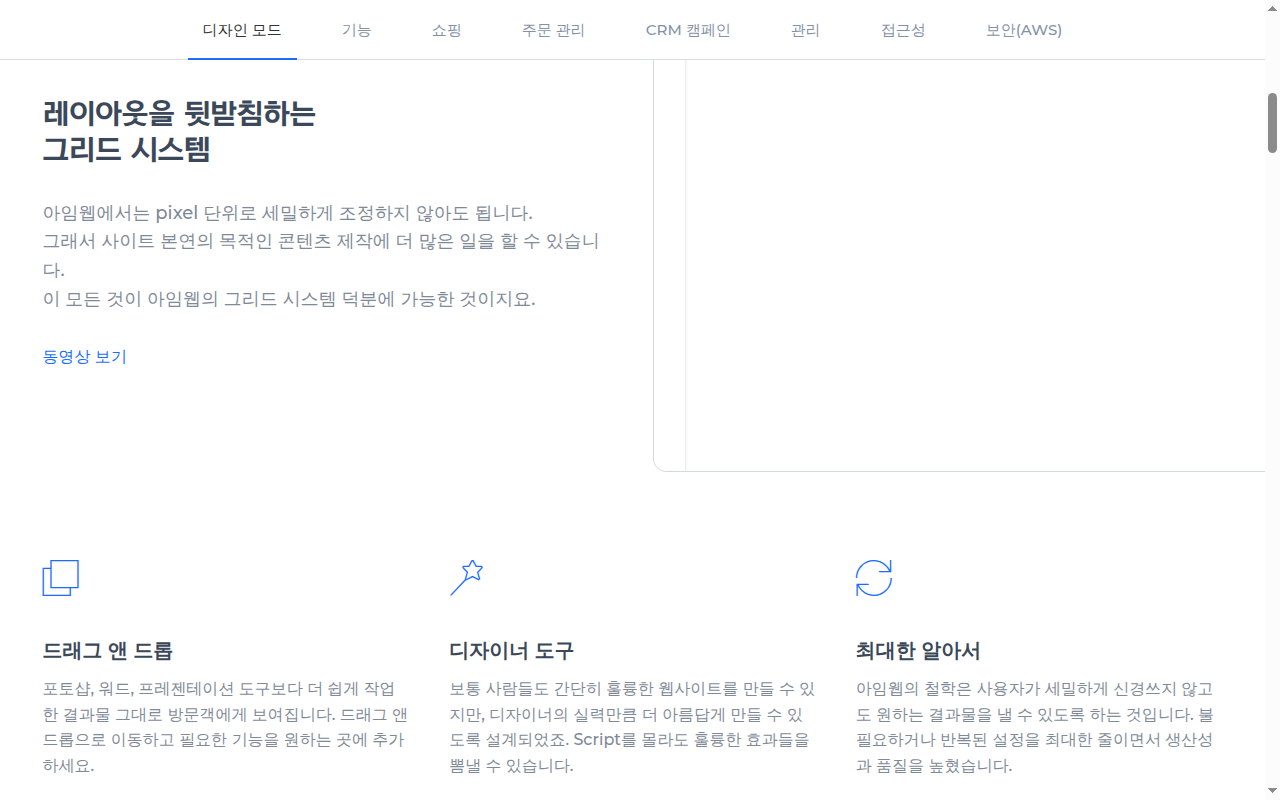
Task: Click the drag and drop overlapping squares icon
Action: point(60,578)
